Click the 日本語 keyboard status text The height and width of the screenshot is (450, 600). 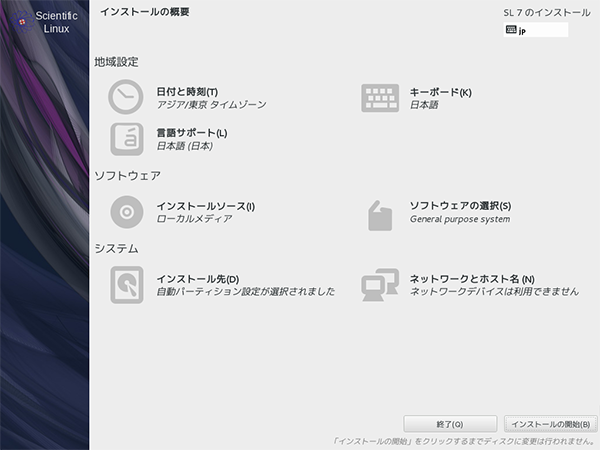point(424,105)
